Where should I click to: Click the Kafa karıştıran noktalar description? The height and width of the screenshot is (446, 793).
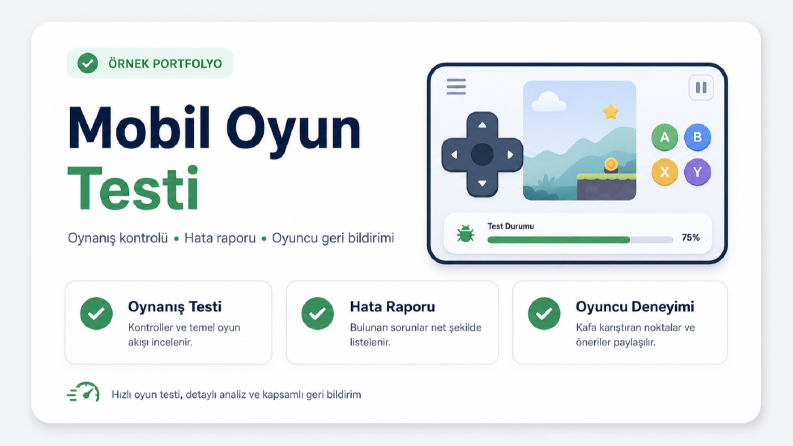click(x=635, y=335)
